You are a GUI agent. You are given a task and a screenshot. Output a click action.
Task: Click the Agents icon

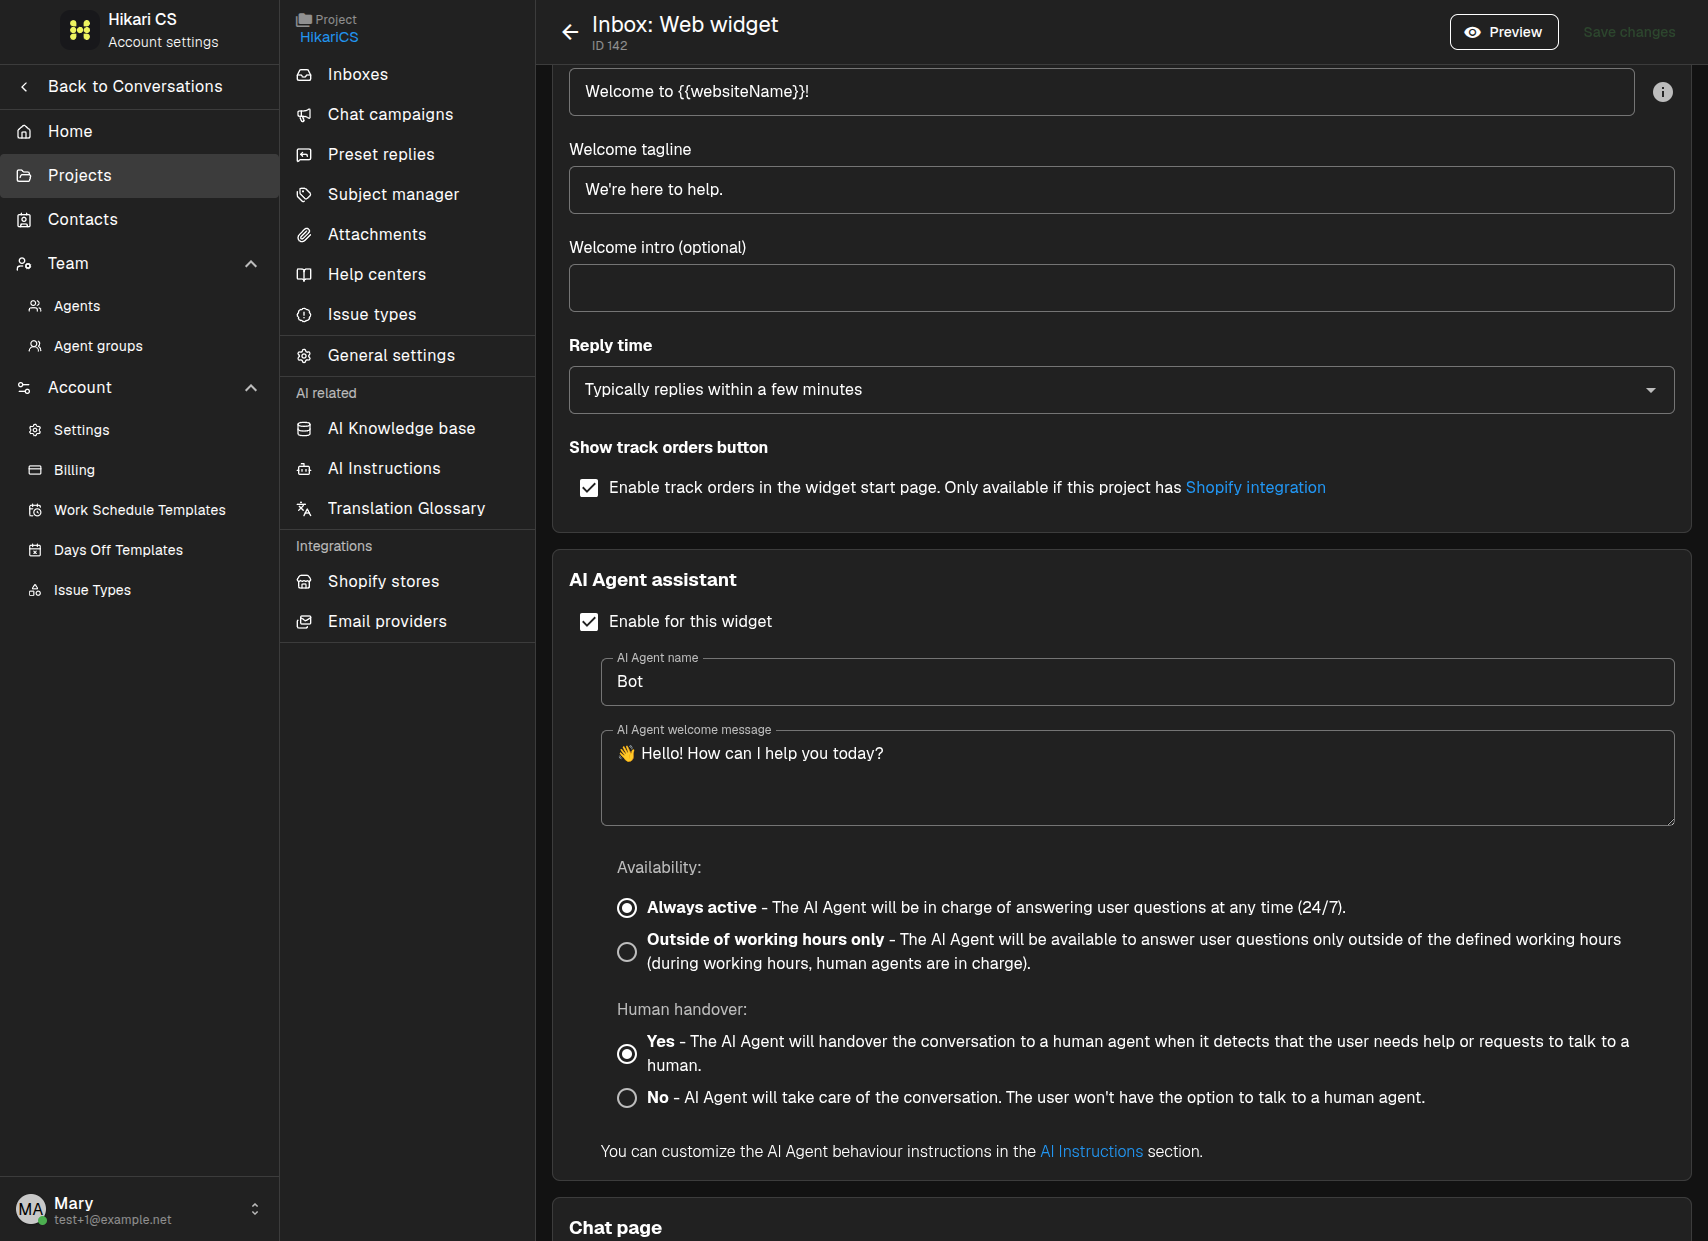[35, 306]
